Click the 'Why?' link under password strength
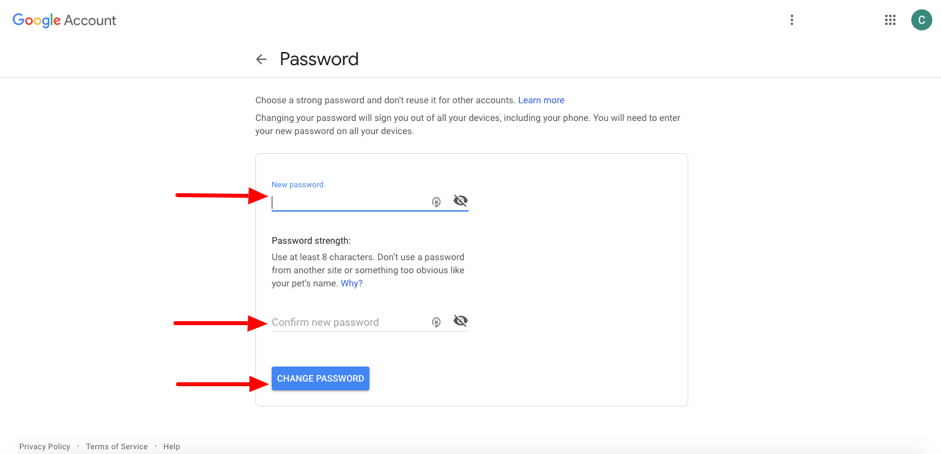Screen dimensions: 941x454 [x=351, y=284]
